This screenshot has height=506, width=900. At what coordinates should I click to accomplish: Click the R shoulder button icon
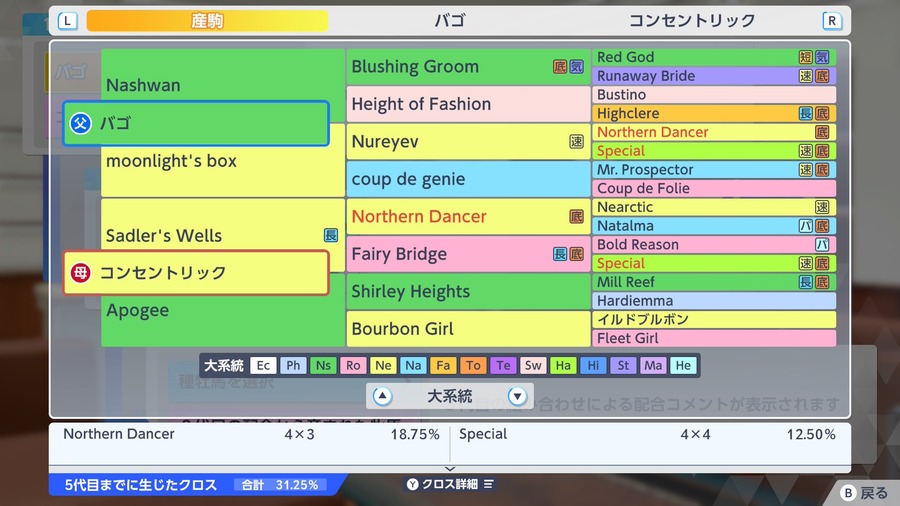832,21
